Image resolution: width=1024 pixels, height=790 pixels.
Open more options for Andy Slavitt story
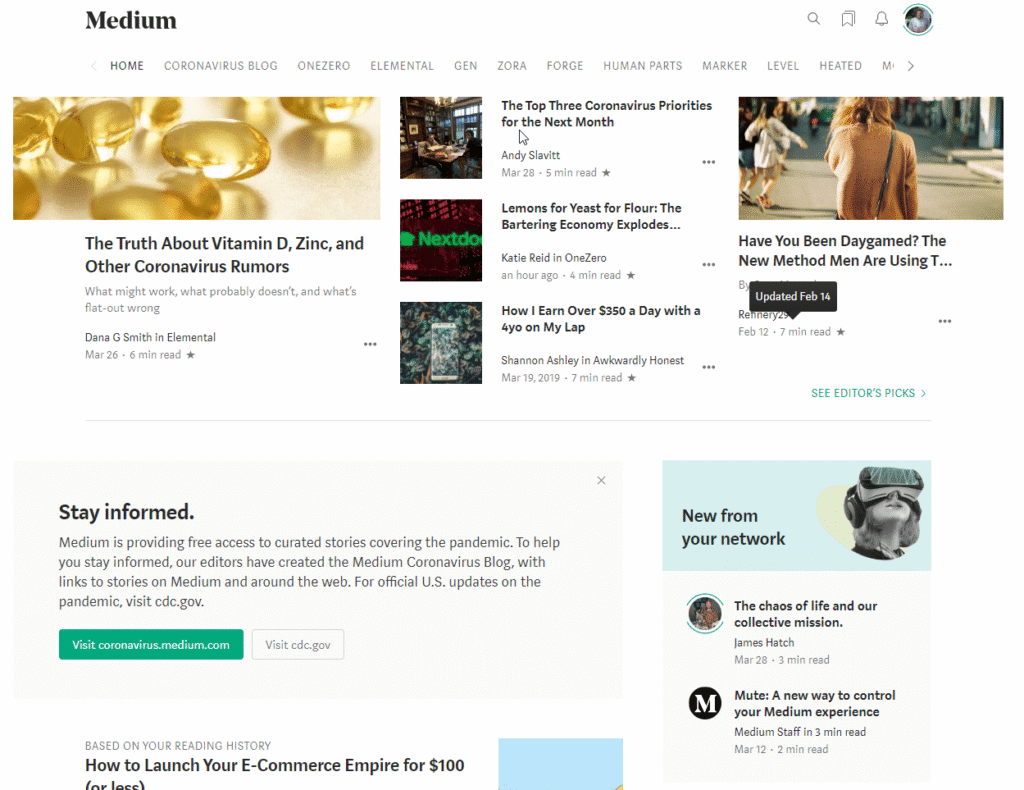coord(708,162)
